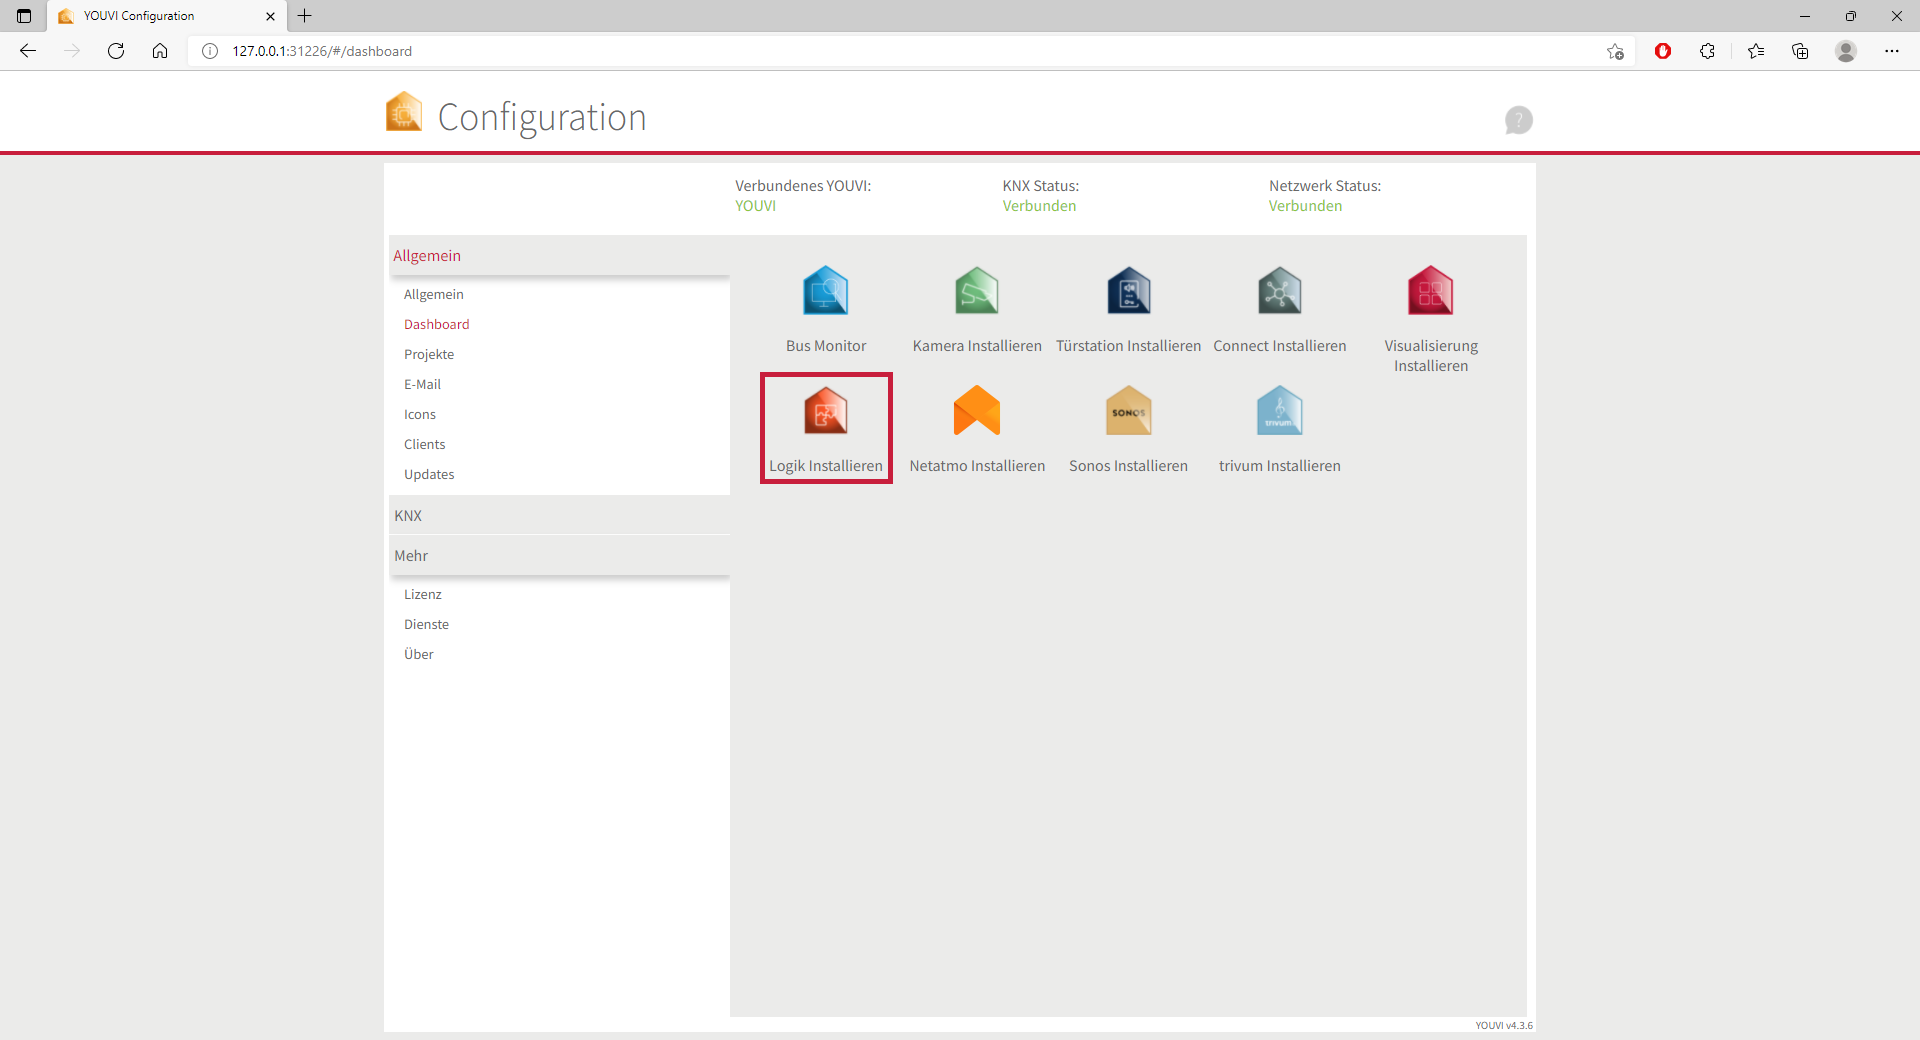Screen dimensions: 1920x1040
Task: Open tab actions menu icon
Action: point(24,16)
